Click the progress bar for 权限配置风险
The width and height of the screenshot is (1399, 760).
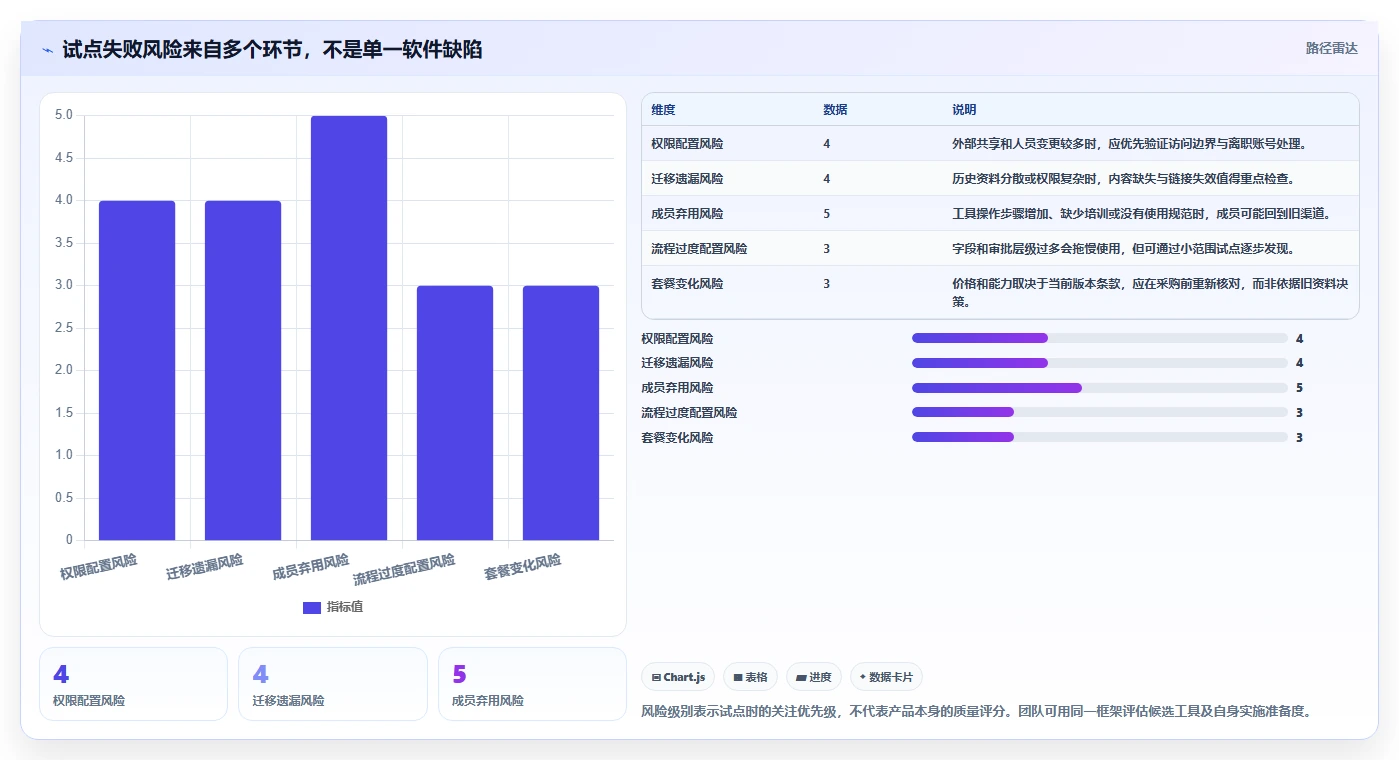[x=1100, y=338]
